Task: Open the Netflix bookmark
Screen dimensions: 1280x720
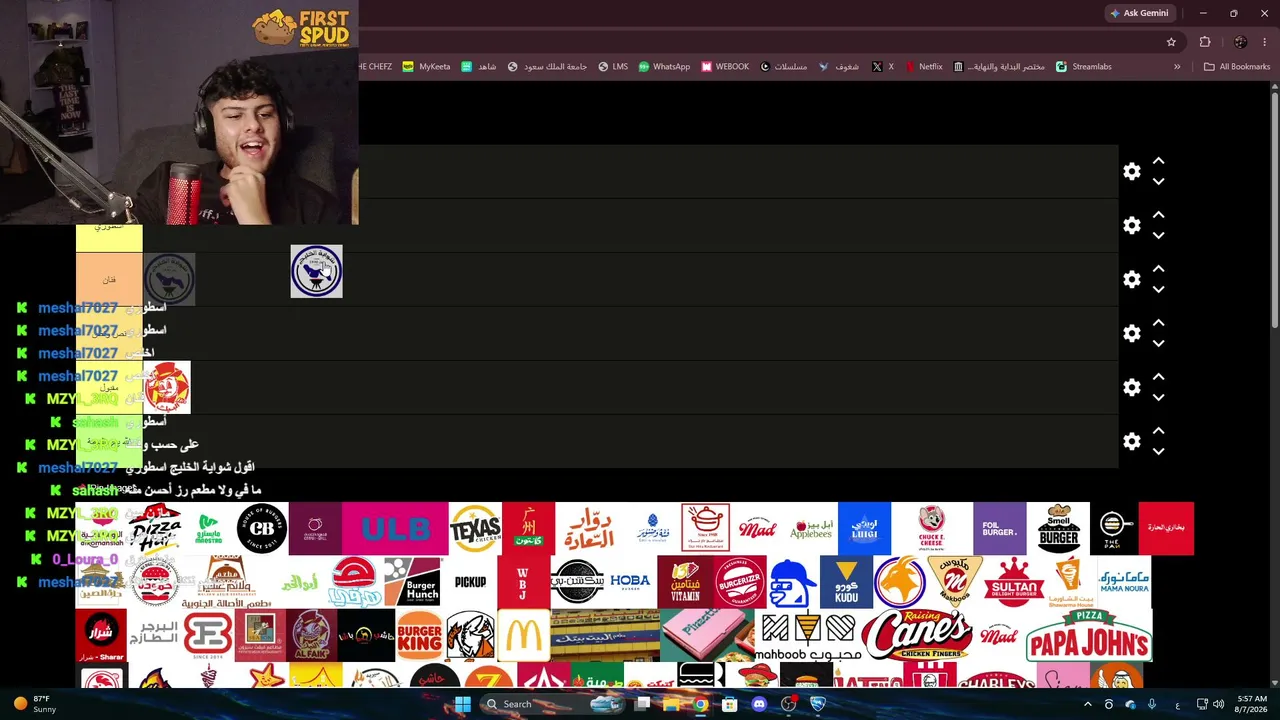Action: (x=923, y=67)
